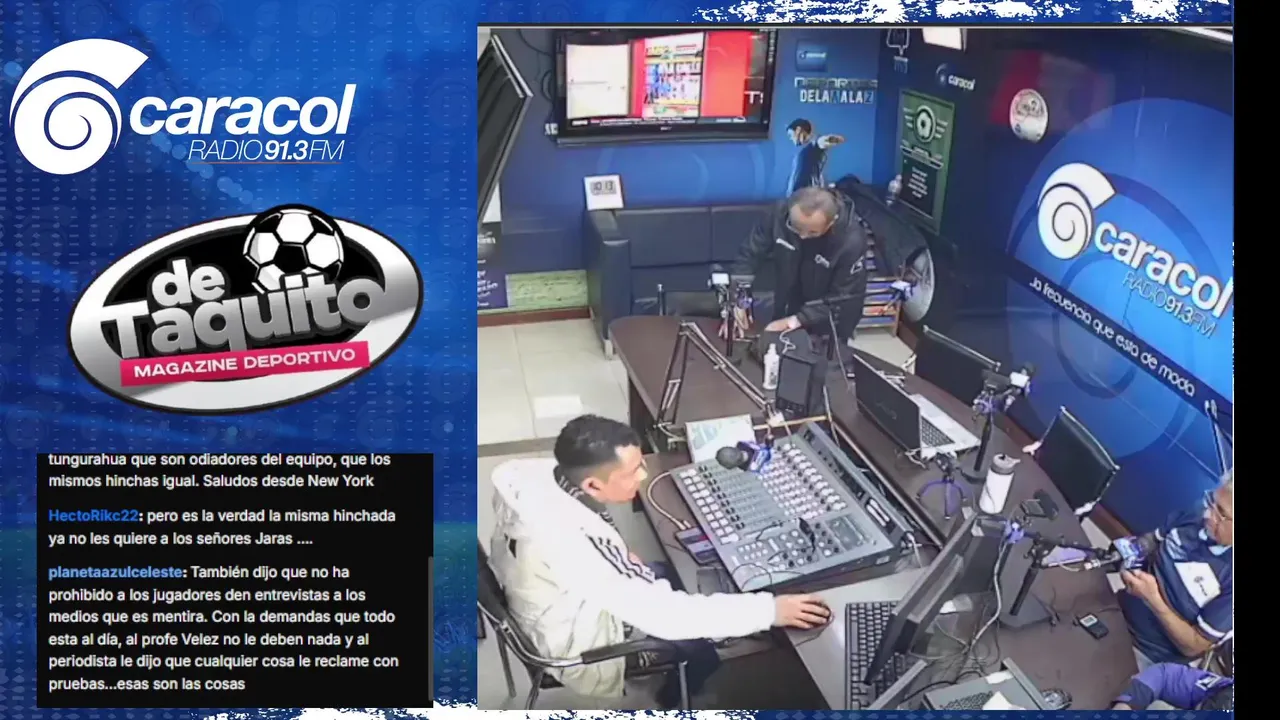Click the wall-mounted TV in the video
The height and width of the screenshot is (720, 1280).
click(x=666, y=85)
